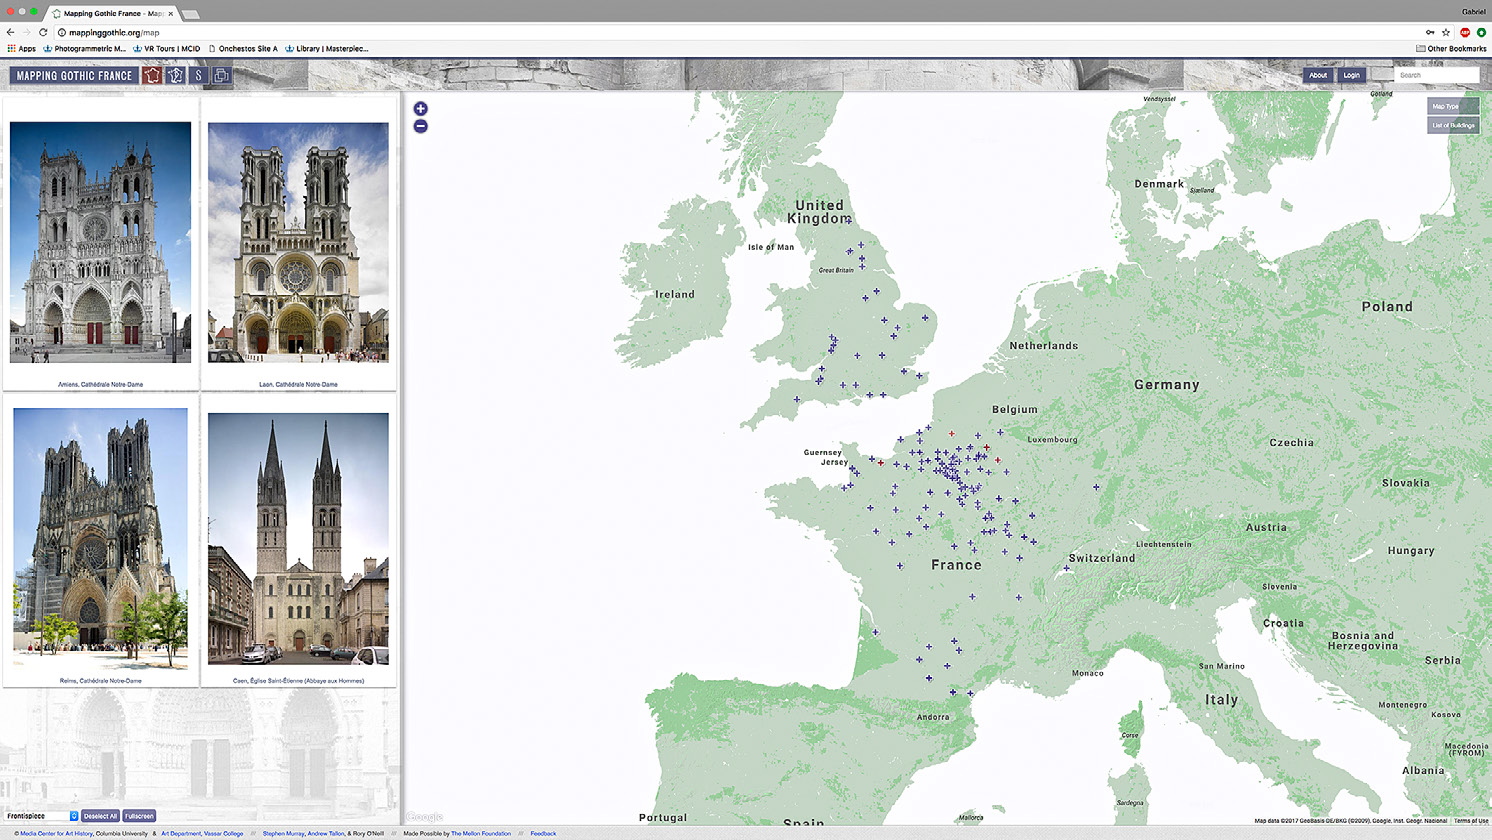The width and height of the screenshot is (1492, 840).
Task: Open the About page
Action: pyautogui.click(x=1318, y=75)
